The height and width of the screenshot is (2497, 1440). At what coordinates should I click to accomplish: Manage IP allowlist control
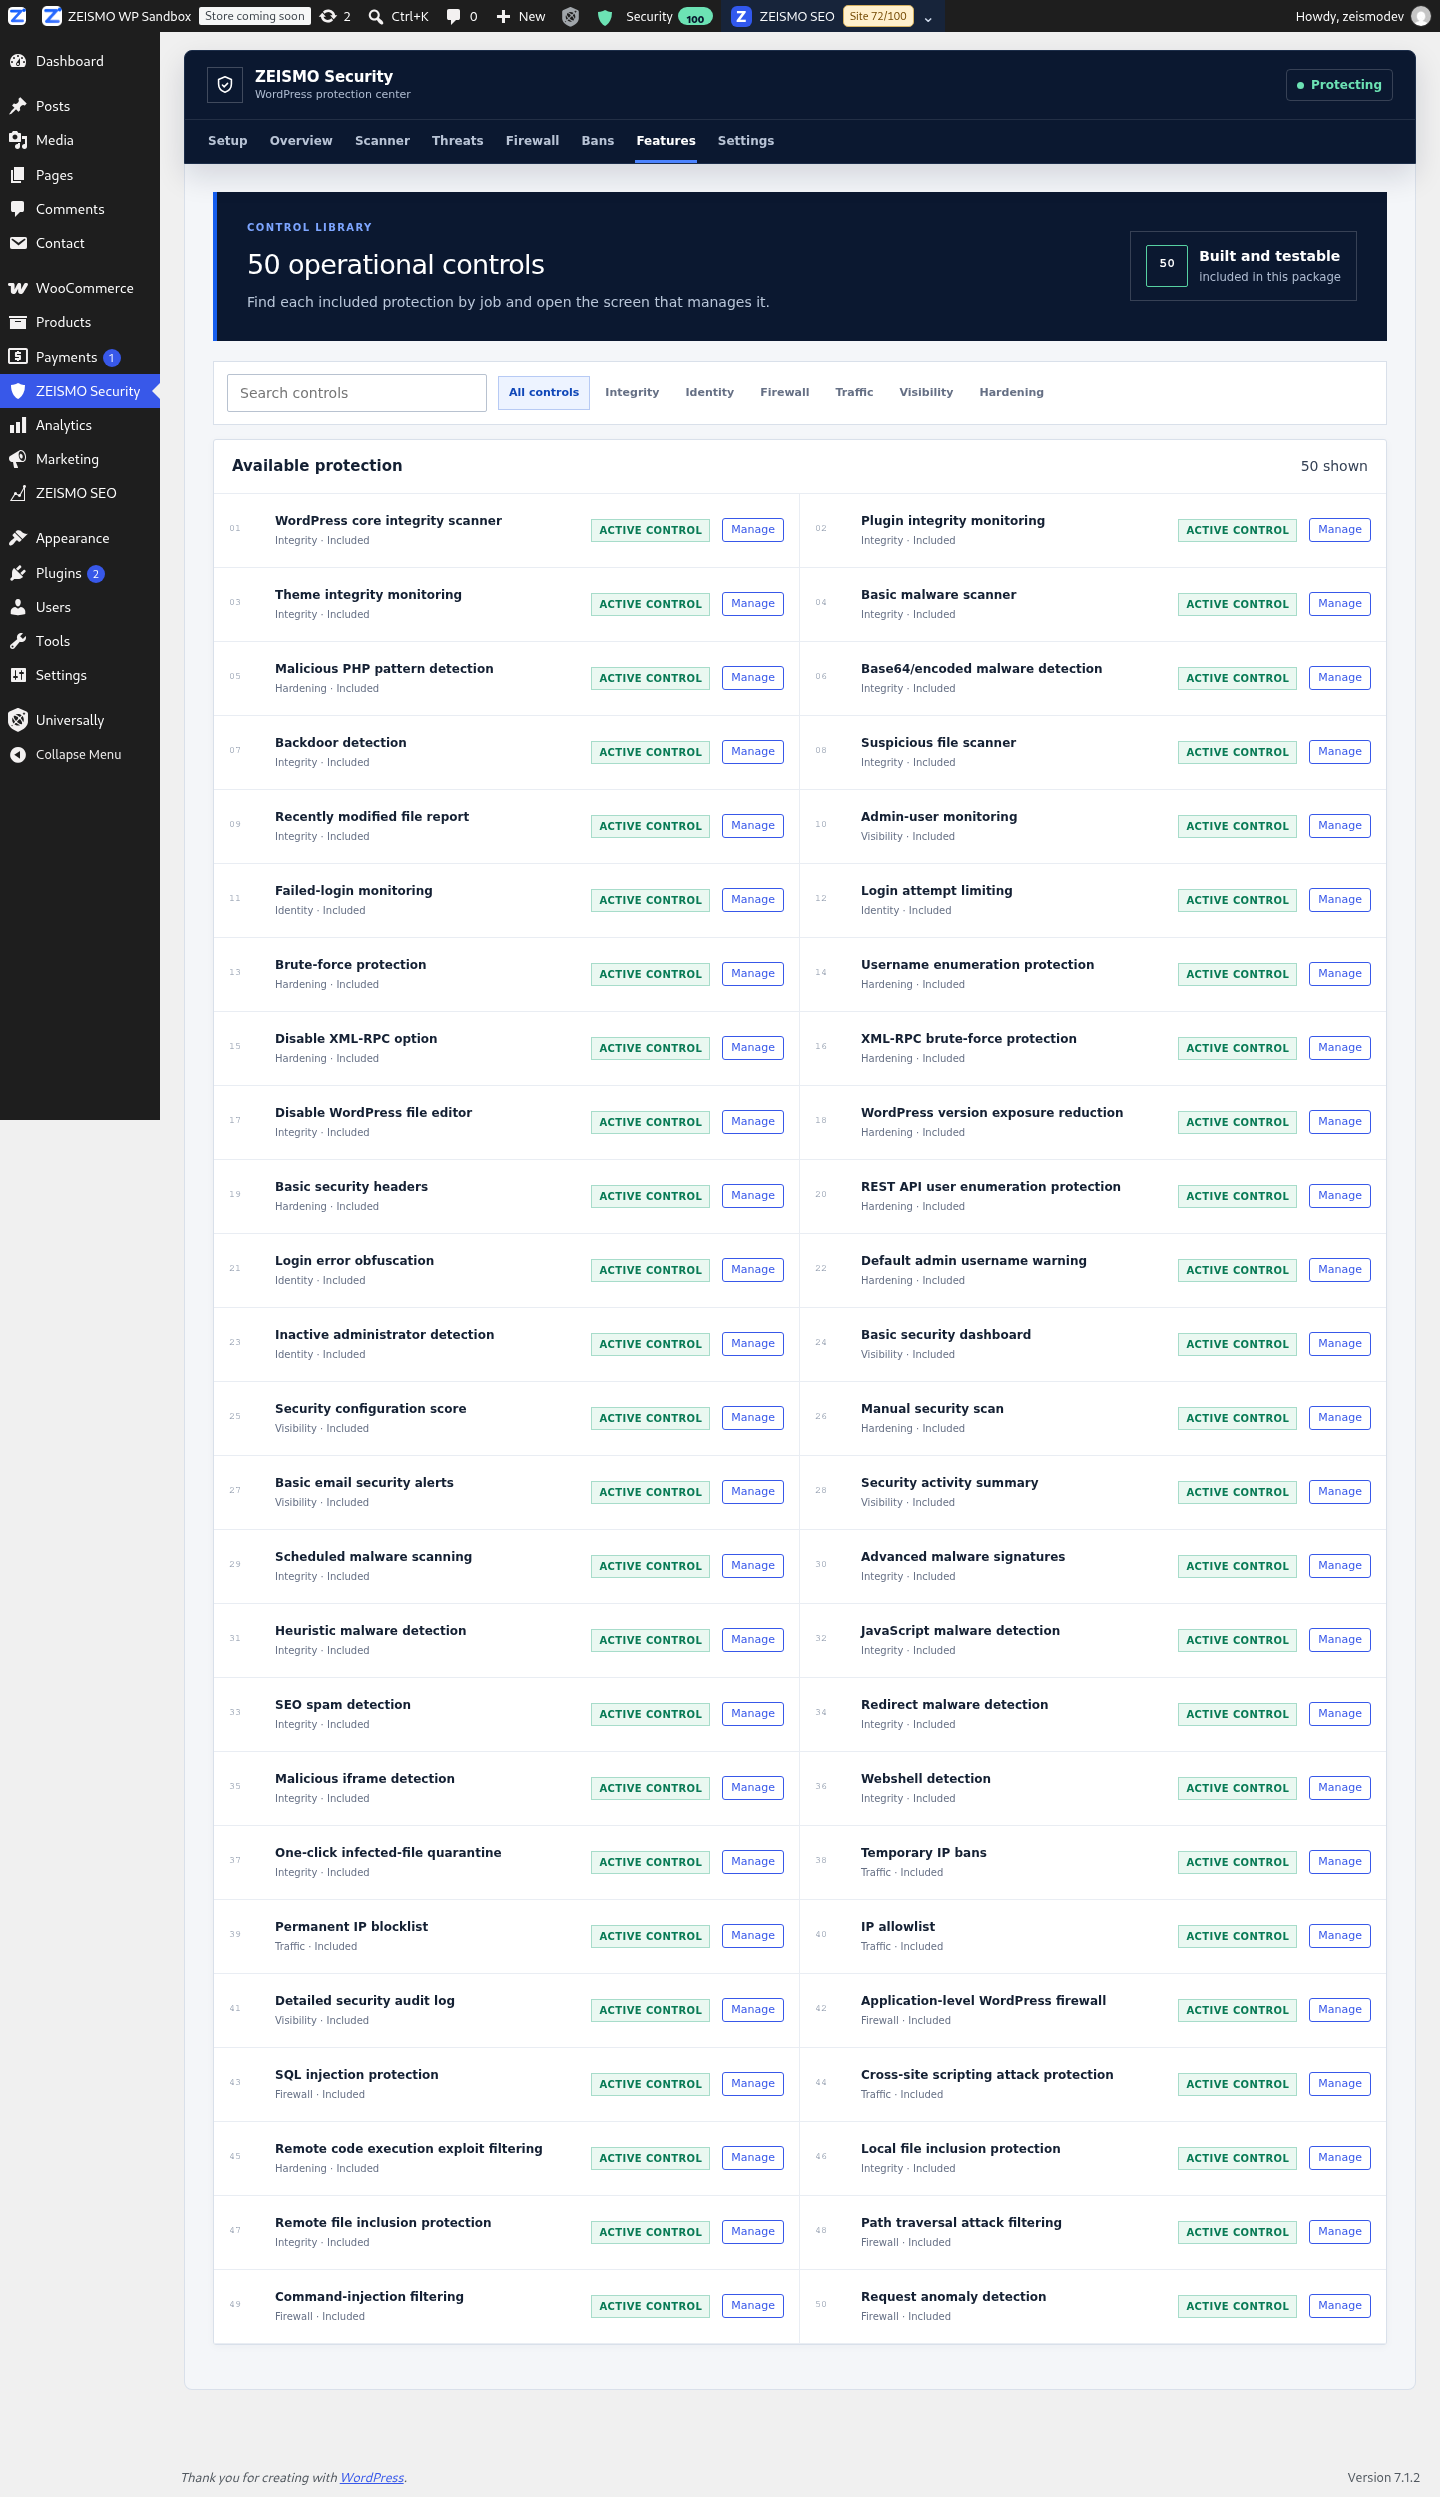coord(1340,1936)
